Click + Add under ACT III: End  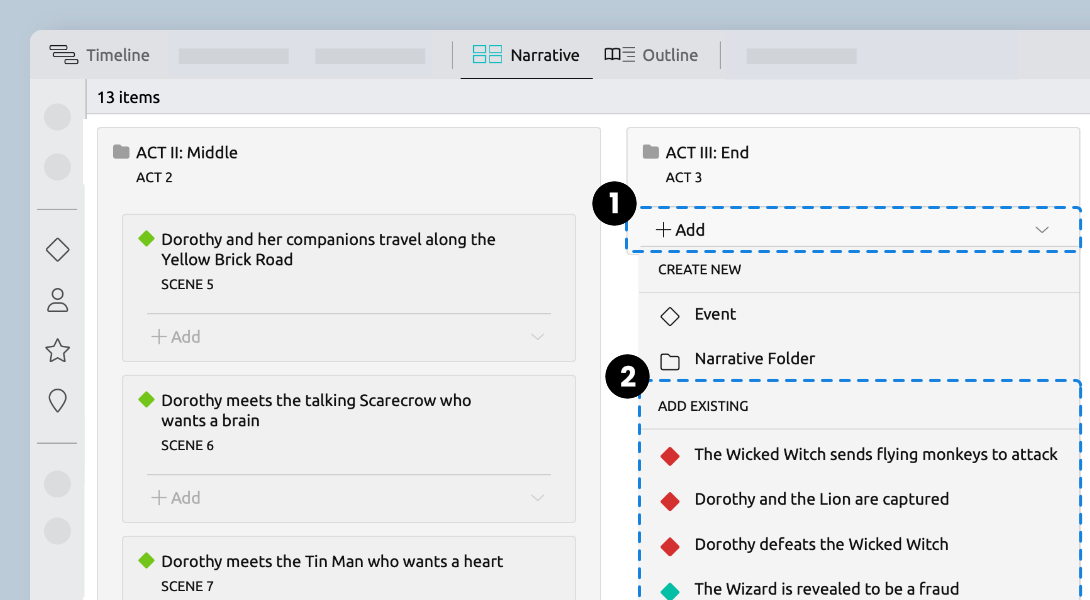(681, 229)
